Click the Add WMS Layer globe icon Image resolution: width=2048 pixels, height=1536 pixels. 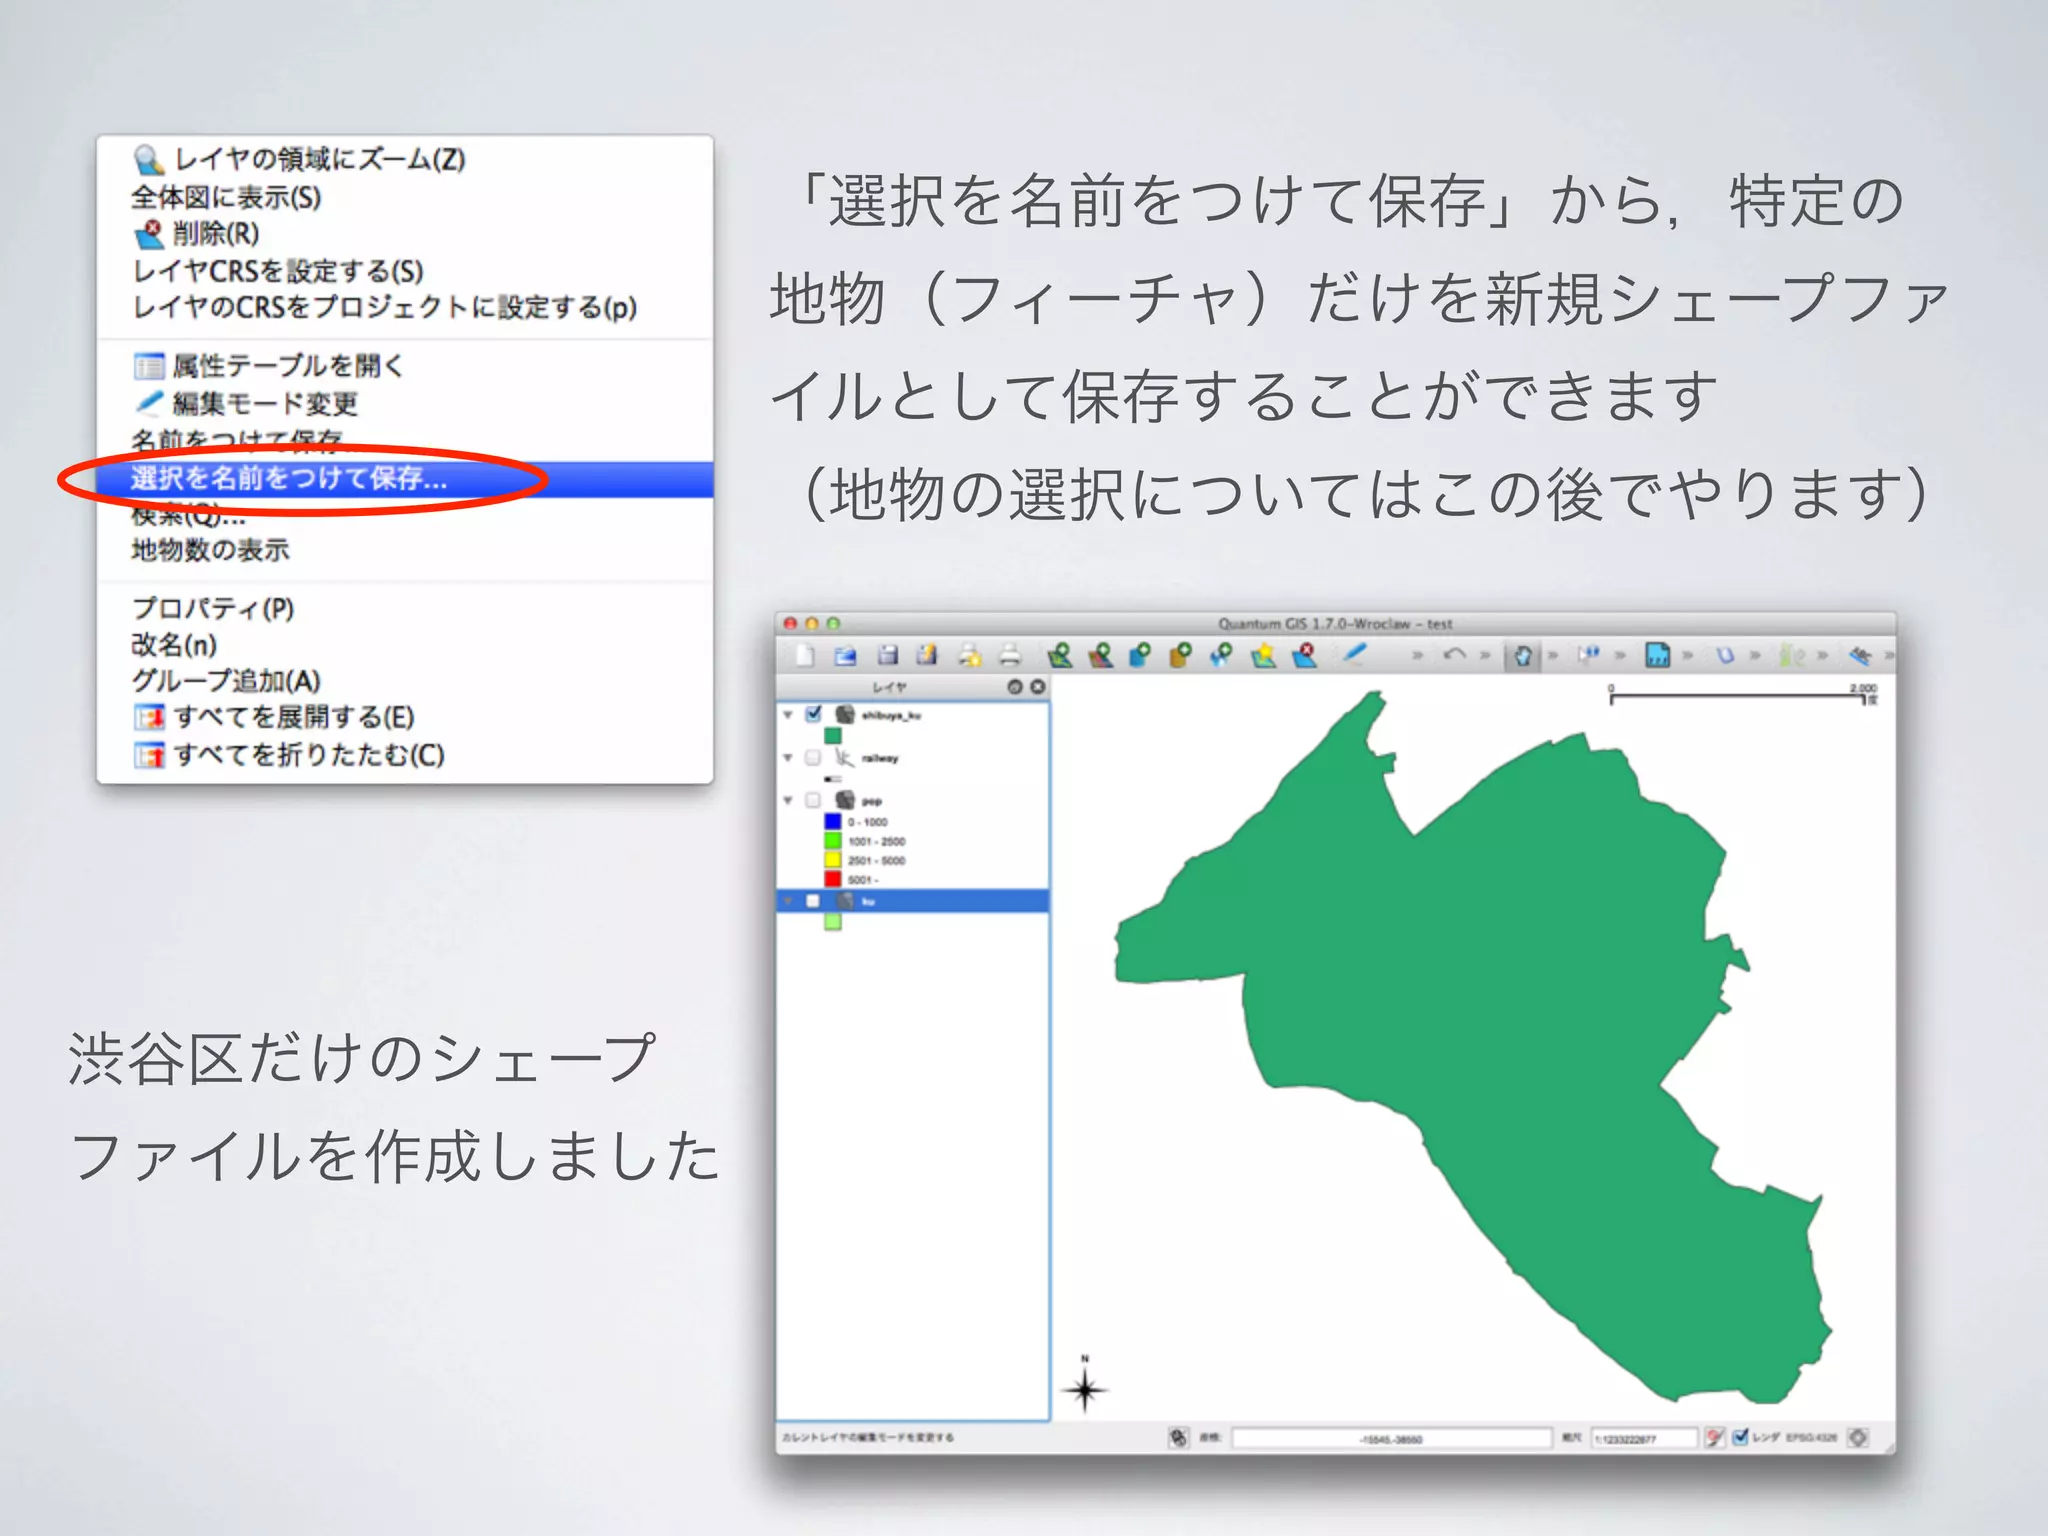[x=1221, y=656]
